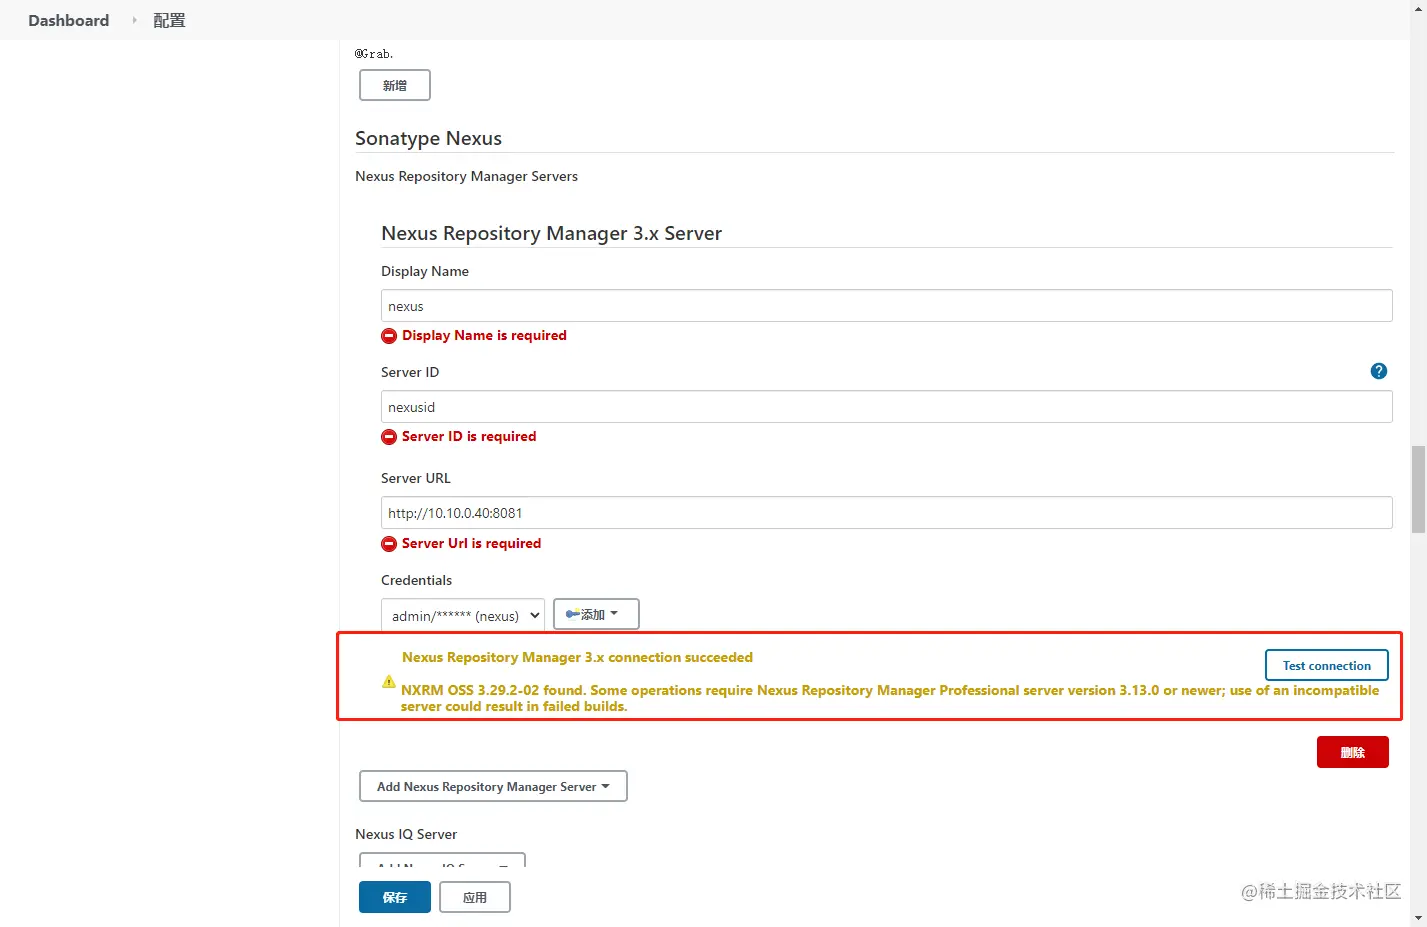The image size is (1427, 927).
Task: Open the 配置 breadcrumb item
Action: tap(169, 20)
